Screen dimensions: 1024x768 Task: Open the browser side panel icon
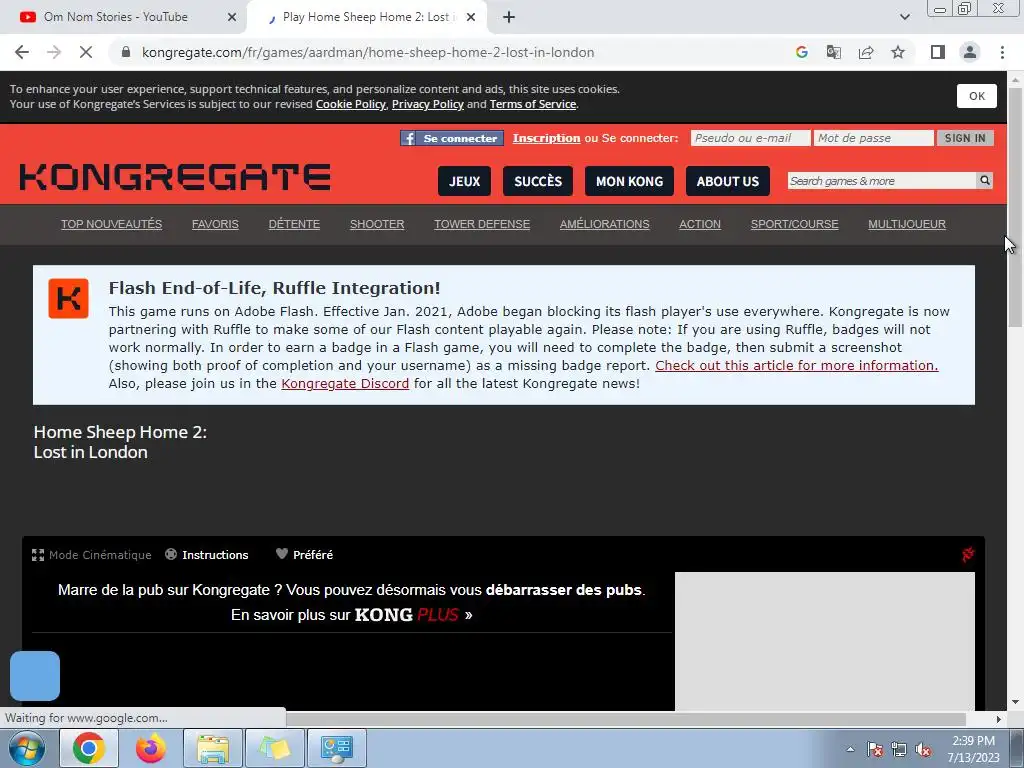(x=938, y=52)
